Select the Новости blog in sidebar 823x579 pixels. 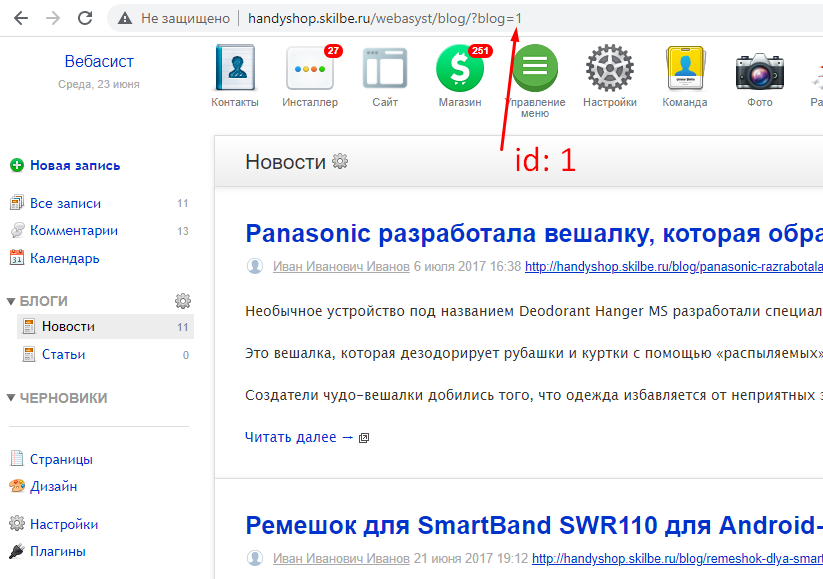(68, 327)
